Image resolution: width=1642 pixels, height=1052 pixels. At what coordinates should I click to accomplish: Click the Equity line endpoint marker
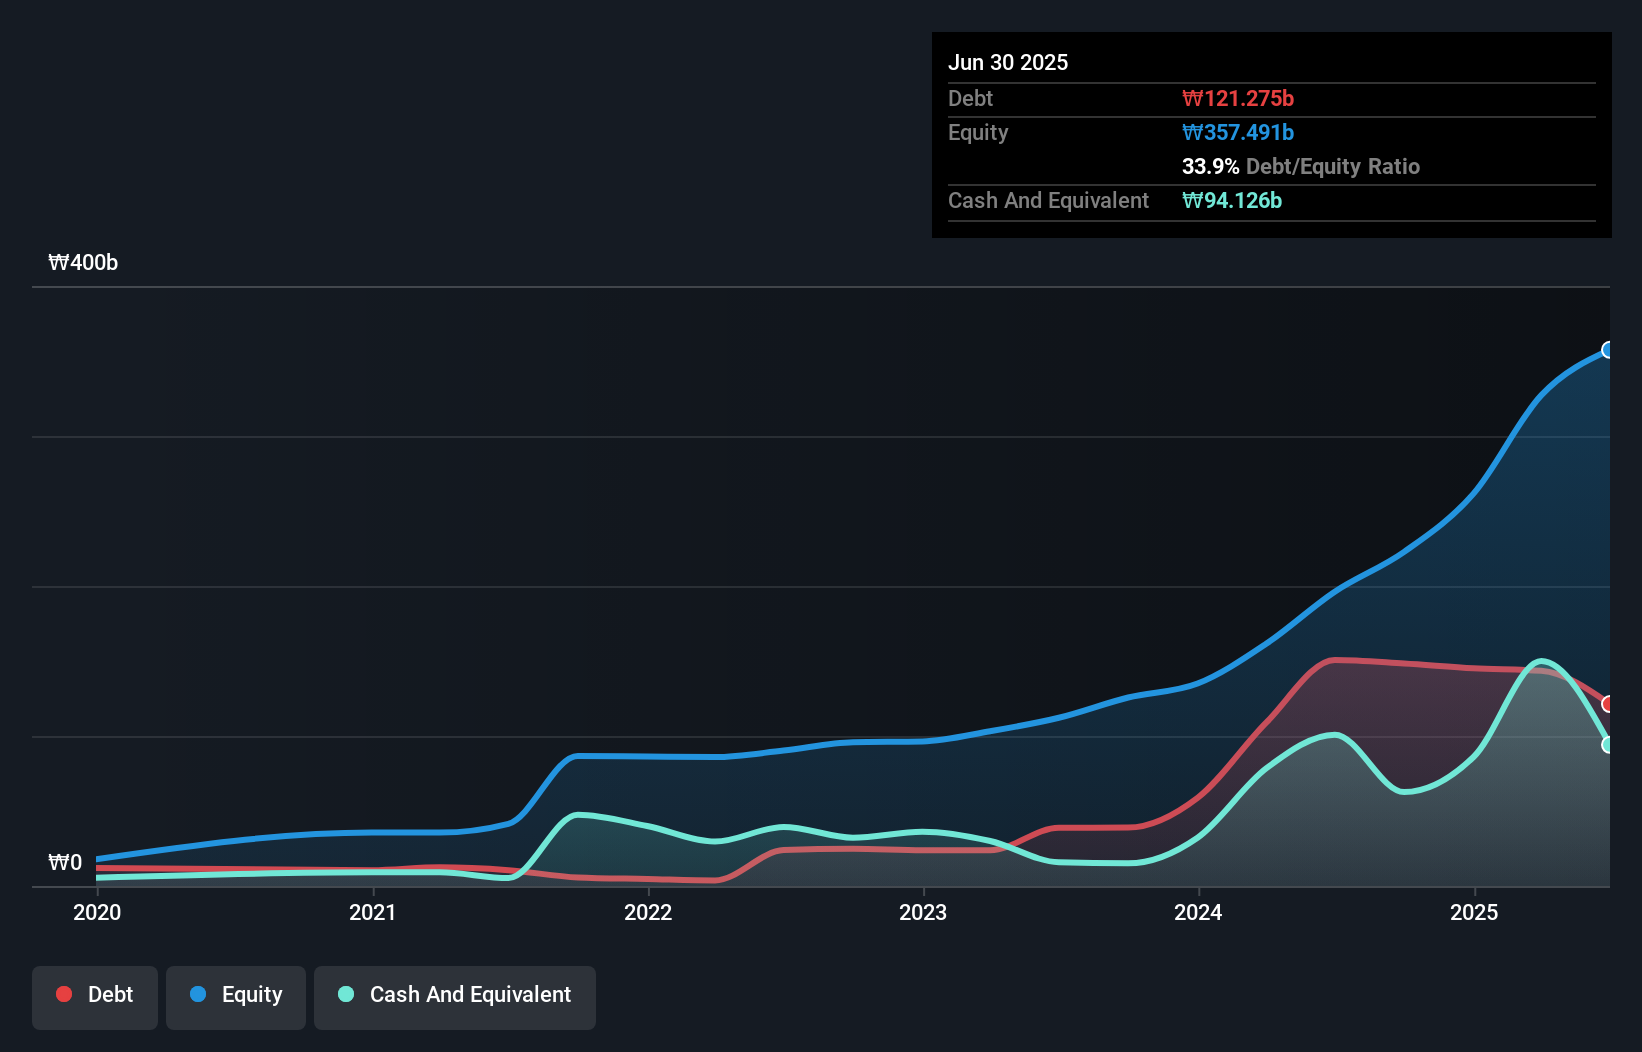click(x=1607, y=350)
